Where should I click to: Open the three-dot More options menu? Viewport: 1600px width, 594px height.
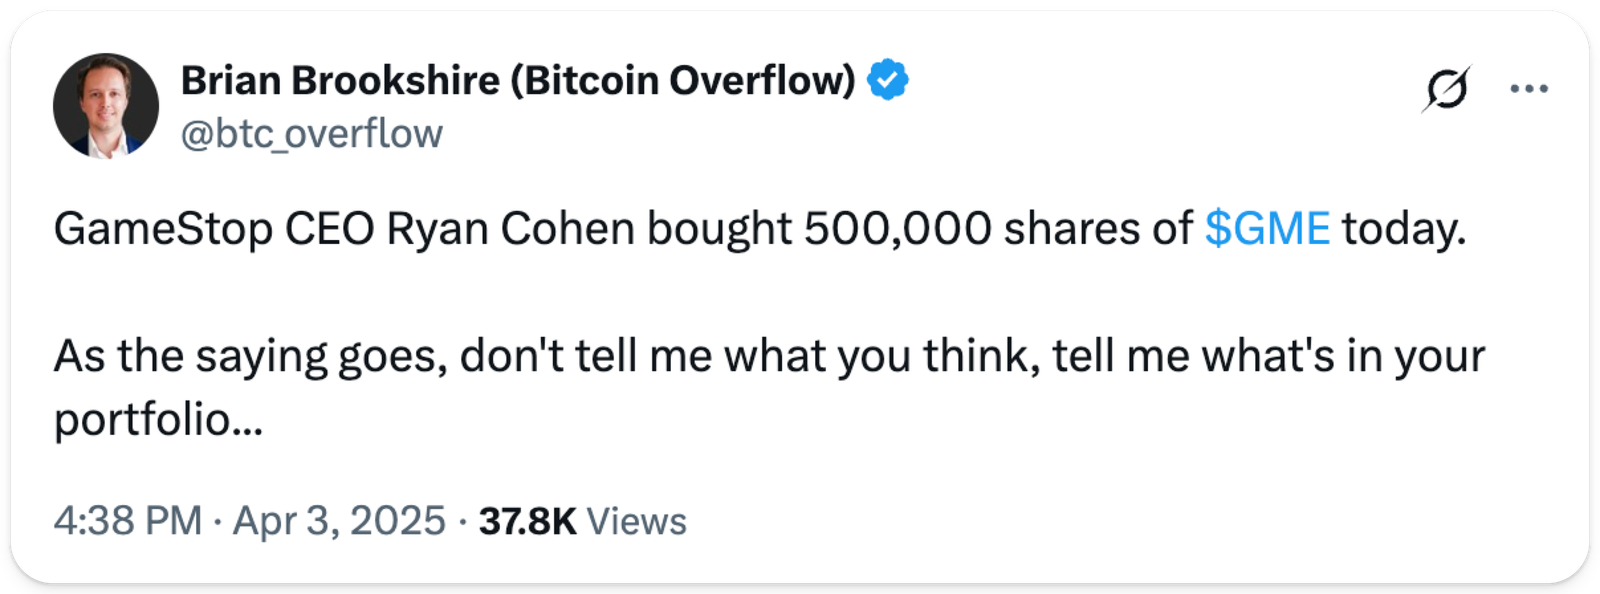click(x=1528, y=89)
